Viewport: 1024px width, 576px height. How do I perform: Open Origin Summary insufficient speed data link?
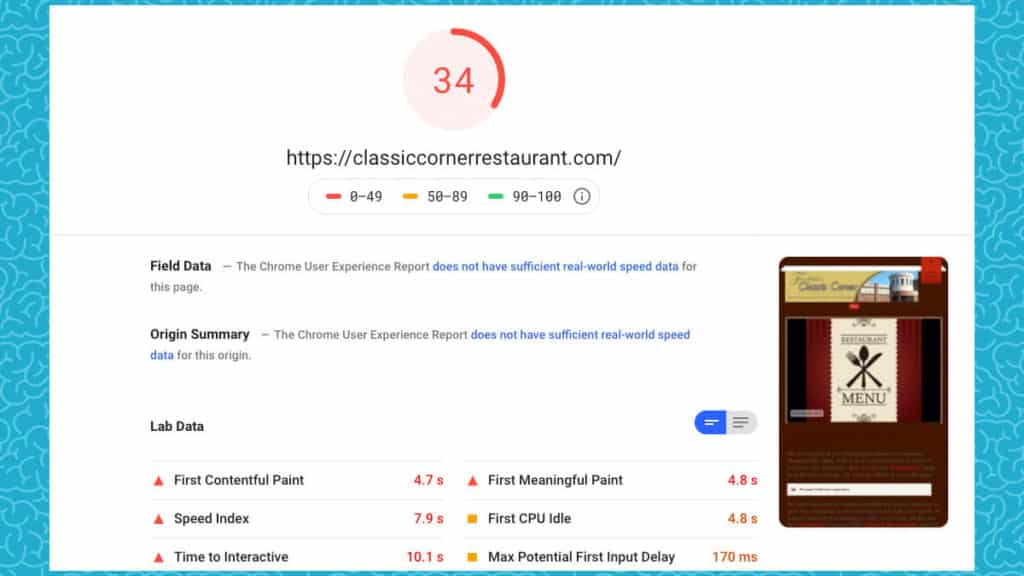(580, 335)
